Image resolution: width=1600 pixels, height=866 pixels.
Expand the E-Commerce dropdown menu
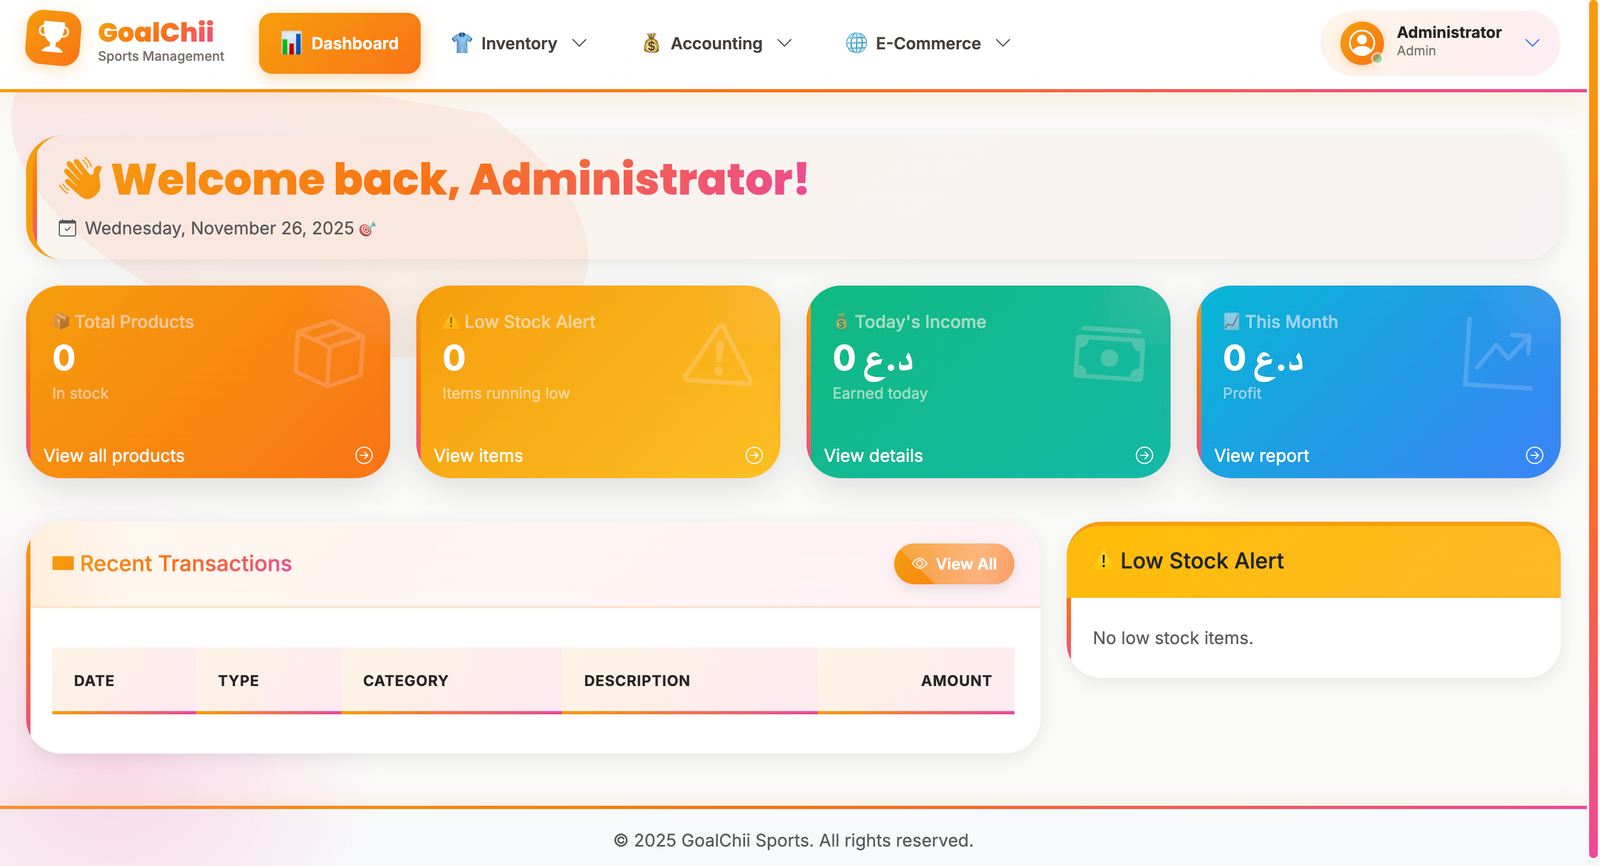tap(928, 43)
